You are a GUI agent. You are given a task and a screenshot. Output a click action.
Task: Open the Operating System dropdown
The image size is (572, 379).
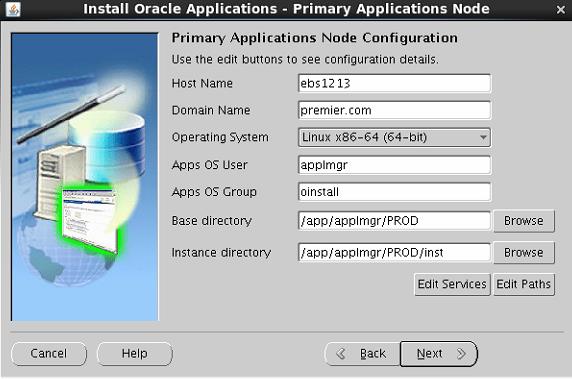[x=394, y=138]
